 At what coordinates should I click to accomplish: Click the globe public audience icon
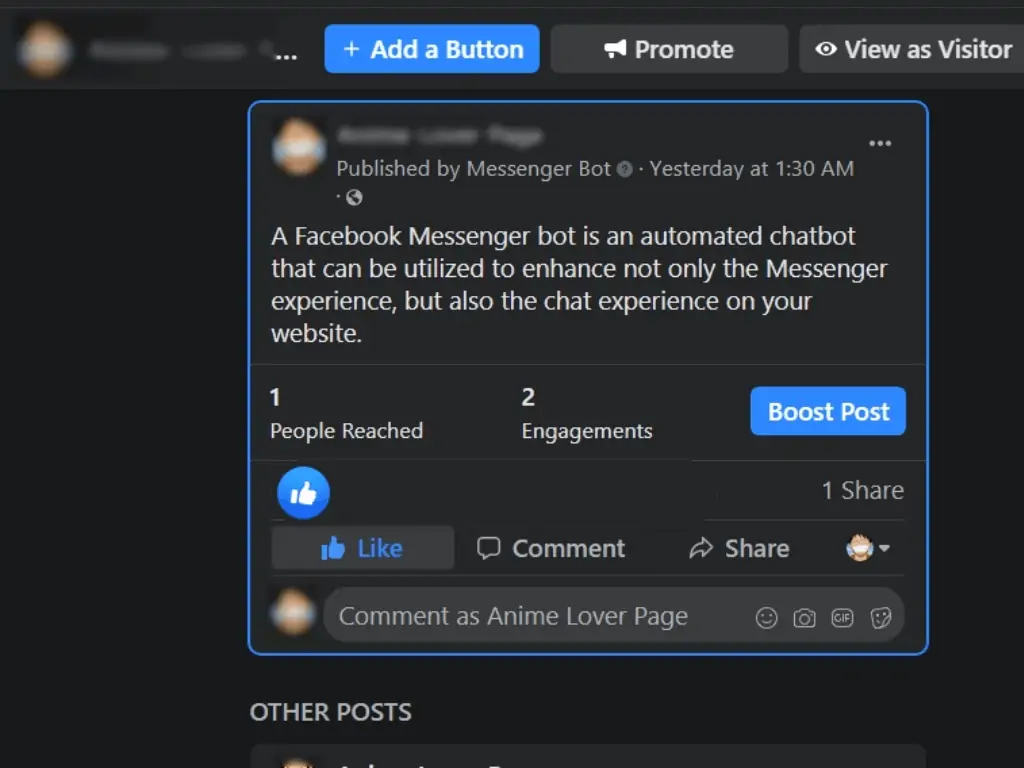tap(354, 197)
